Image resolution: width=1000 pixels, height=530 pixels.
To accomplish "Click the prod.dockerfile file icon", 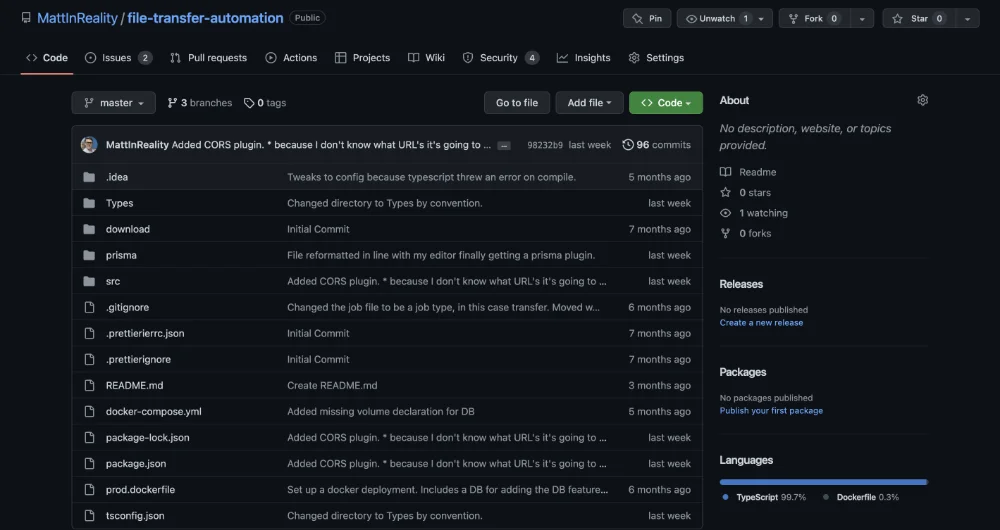I will coord(89,490).
